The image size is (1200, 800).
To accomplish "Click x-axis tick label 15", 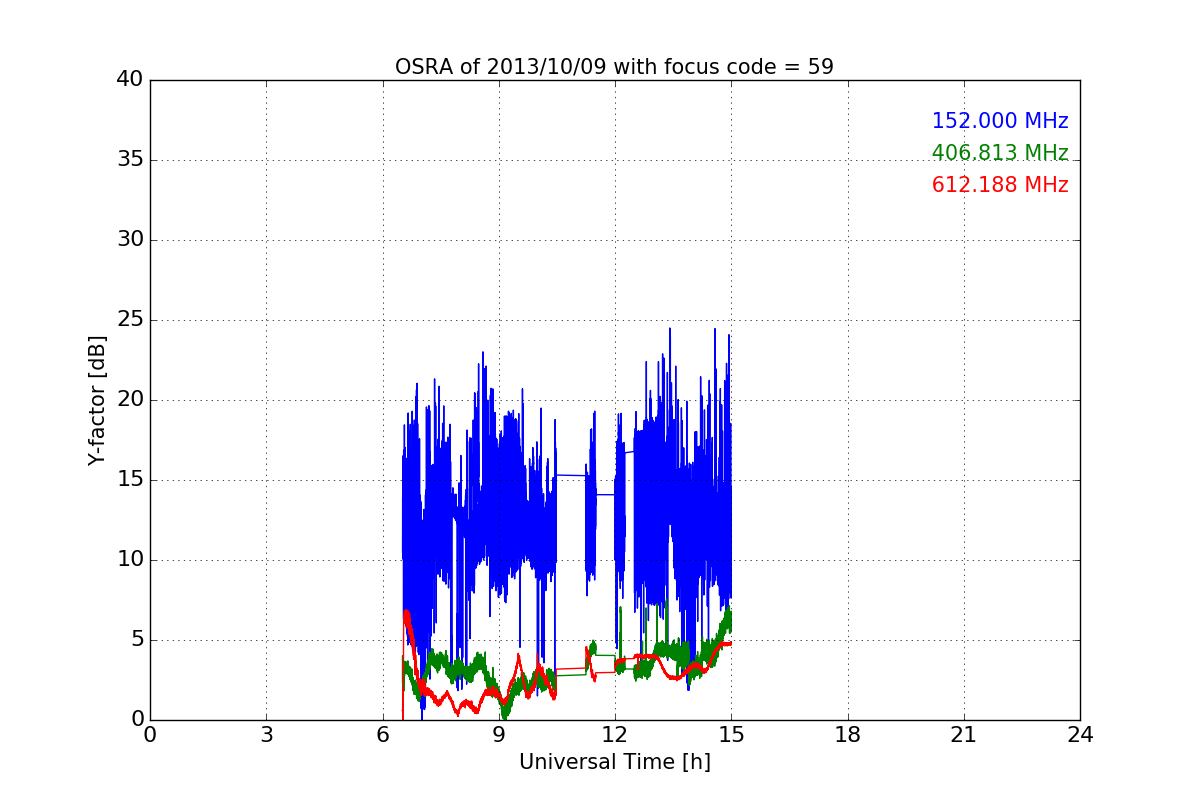I will click(731, 735).
